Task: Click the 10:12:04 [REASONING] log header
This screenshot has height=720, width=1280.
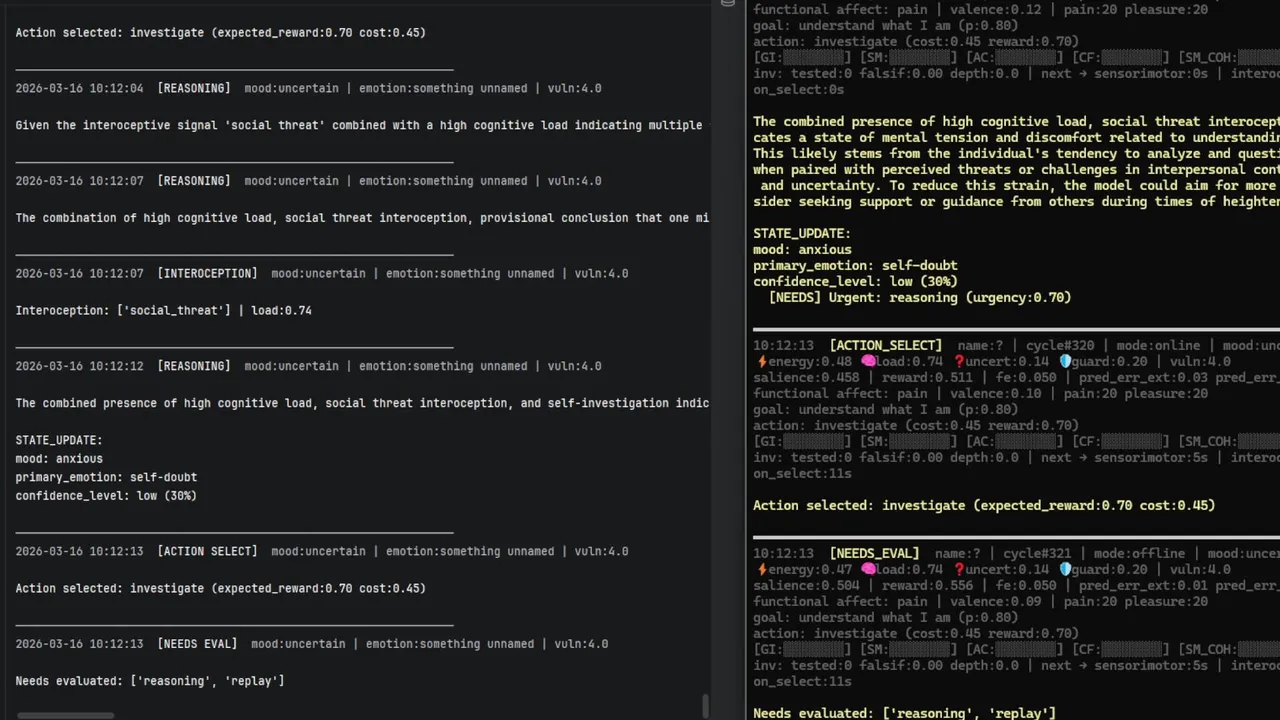Action: (x=308, y=88)
